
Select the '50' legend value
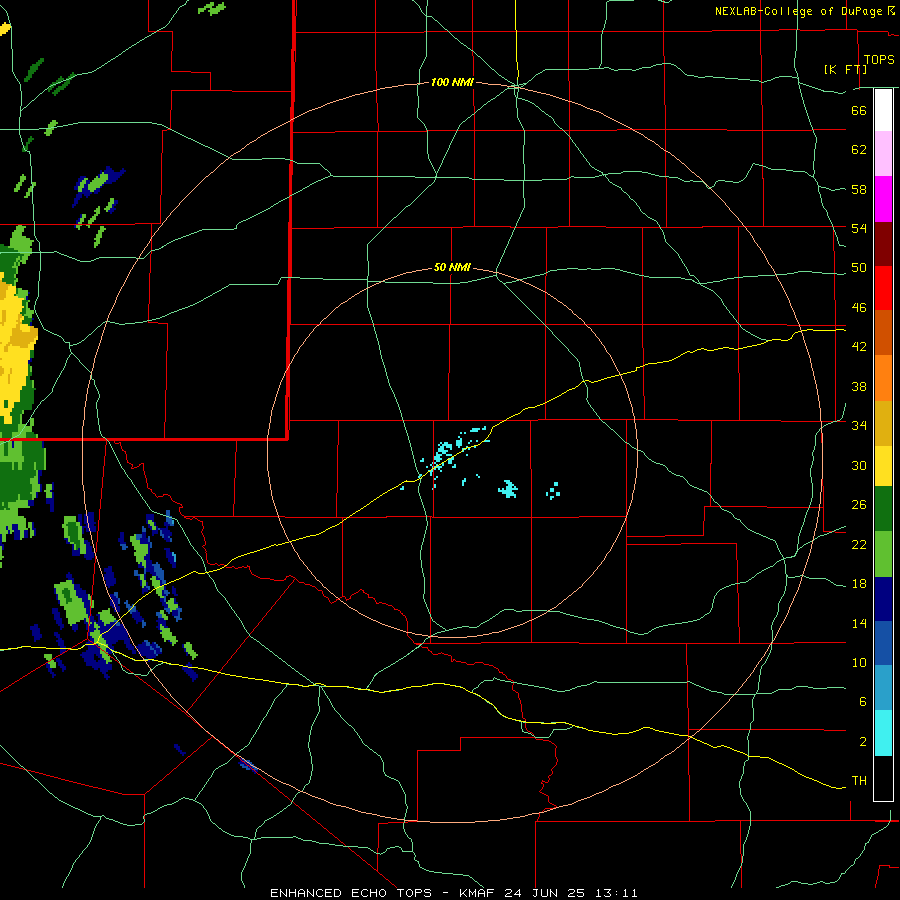[x=859, y=268]
